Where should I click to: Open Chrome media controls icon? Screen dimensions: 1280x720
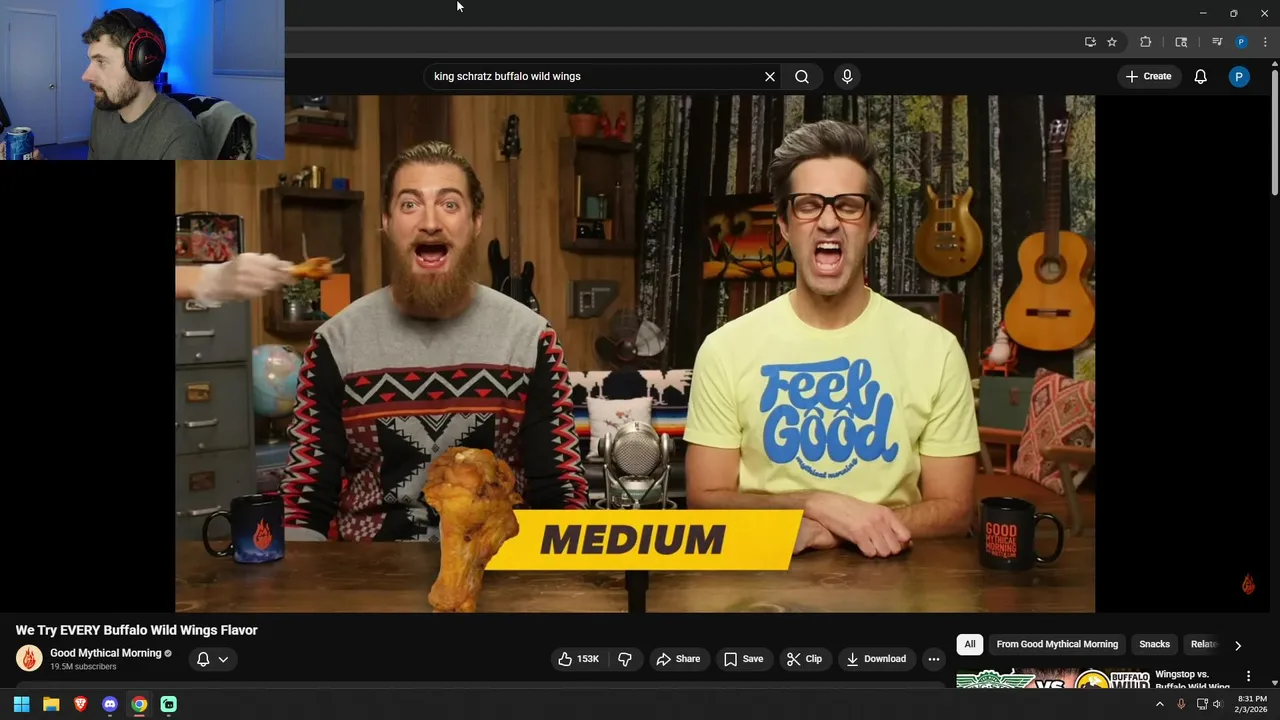point(1217,42)
